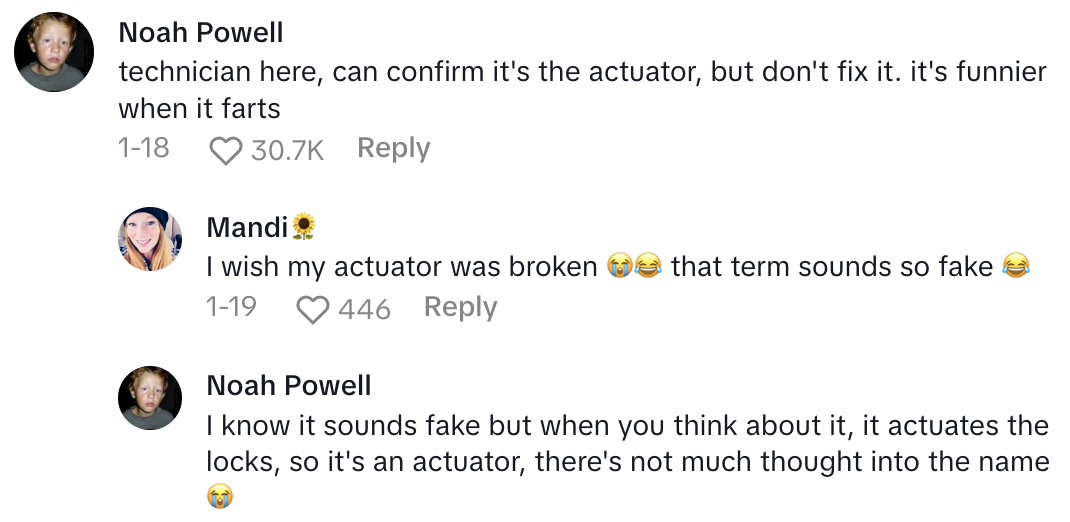Image resolution: width=1070 pixels, height=522 pixels.
Task: Open Noah Powell's avatar on the top comment
Action: click(x=55, y=54)
